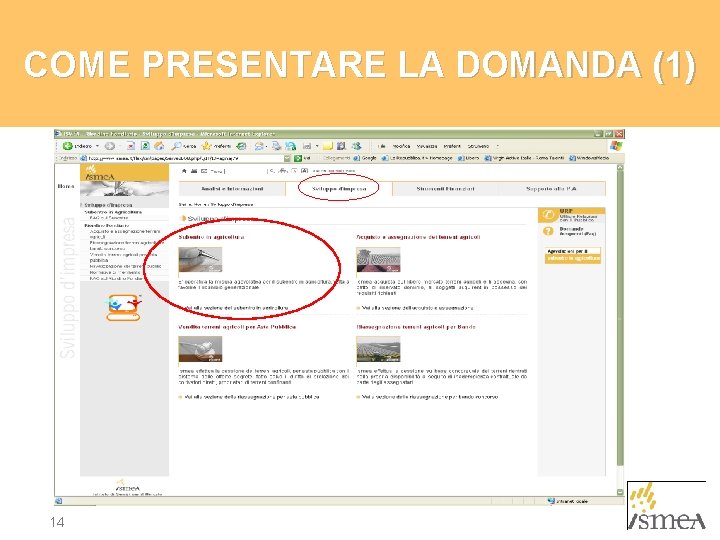Click the green Vai (Go) button
The width and height of the screenshot is (720, 540).
[x=302, y=158]
